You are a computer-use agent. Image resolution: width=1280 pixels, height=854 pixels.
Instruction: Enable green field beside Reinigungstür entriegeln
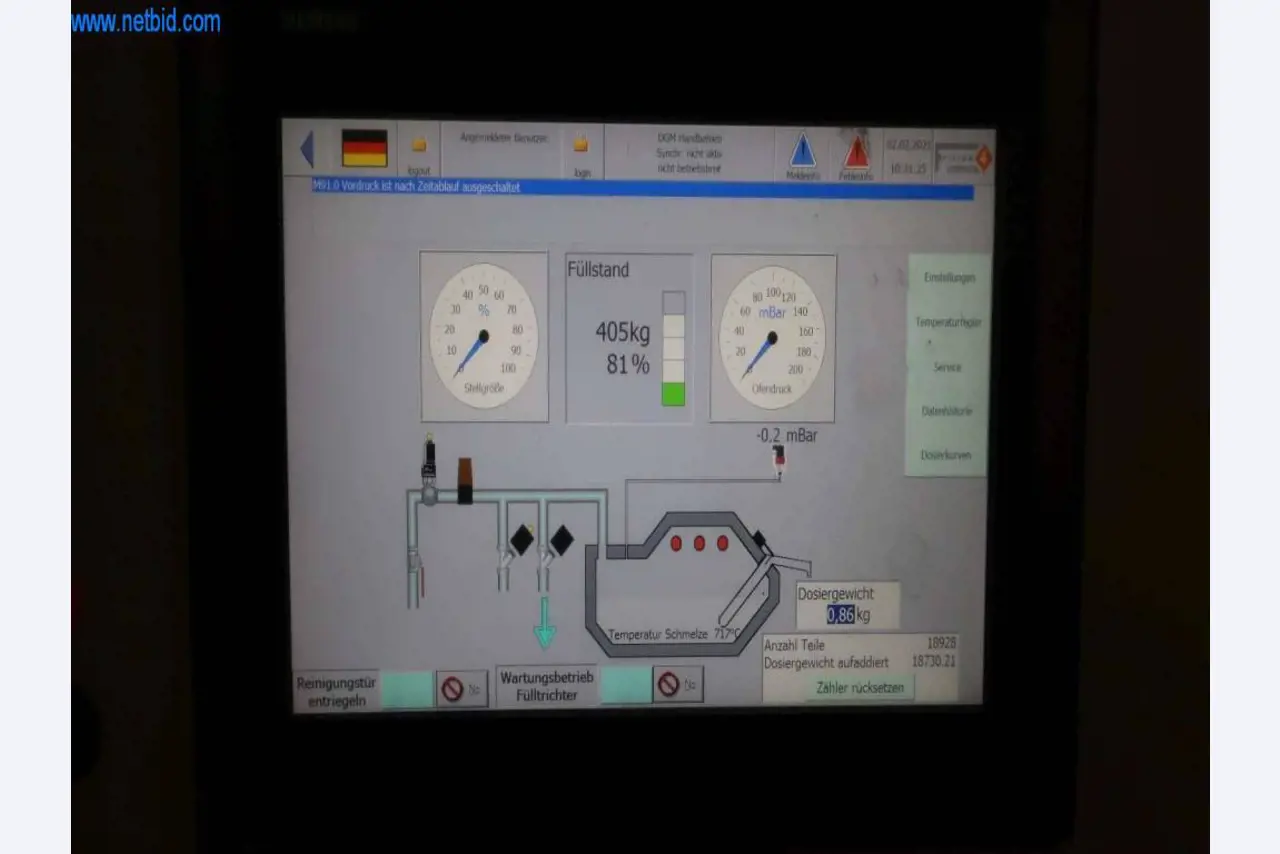[x=407, y=690]
